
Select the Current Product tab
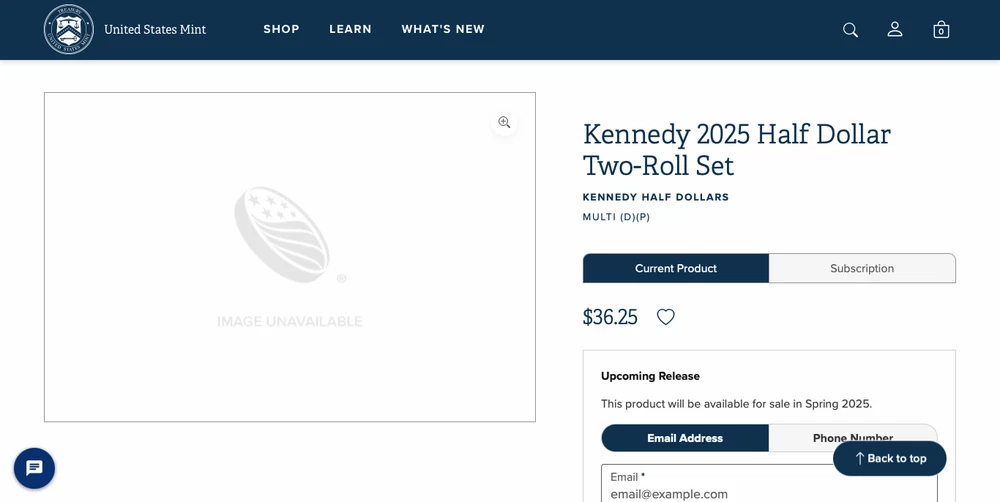click(x=676, y=268)
